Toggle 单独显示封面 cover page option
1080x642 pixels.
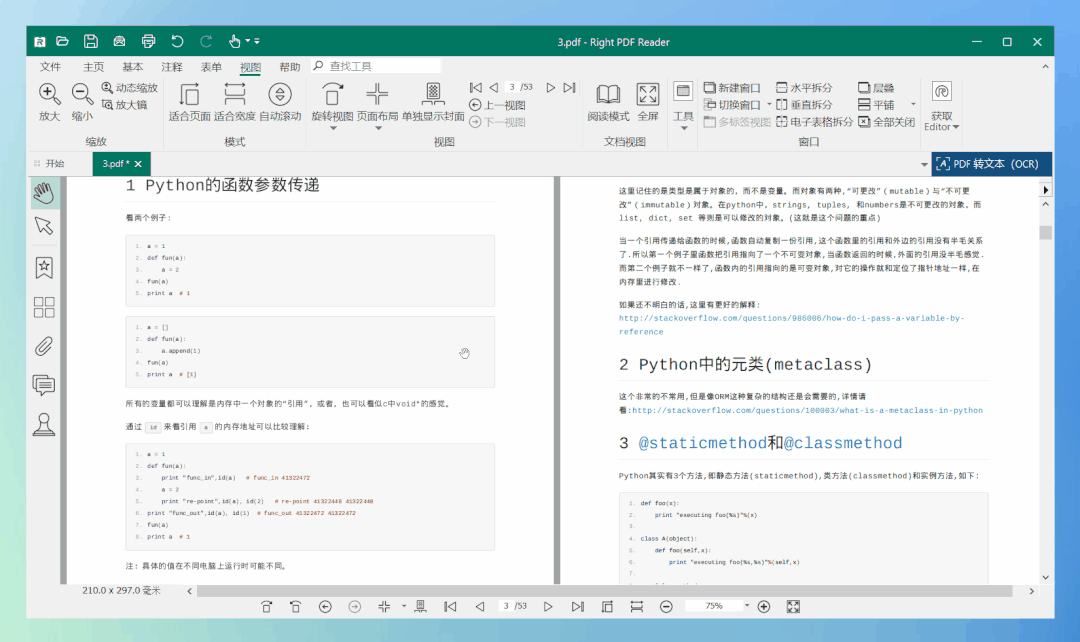[433, 102]
